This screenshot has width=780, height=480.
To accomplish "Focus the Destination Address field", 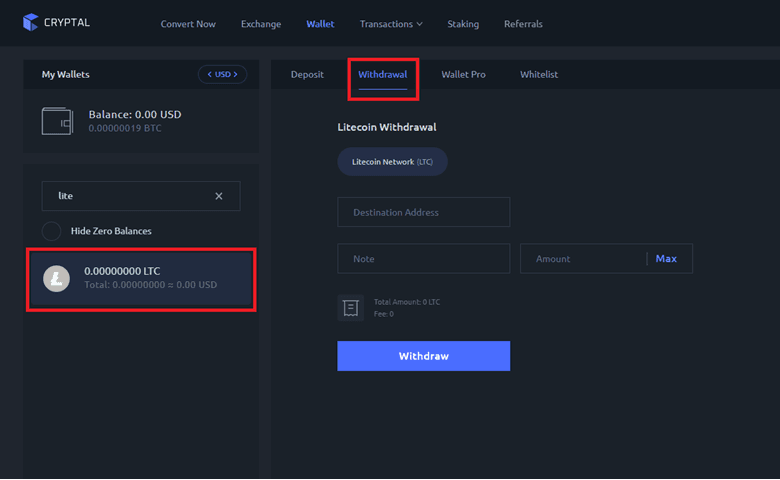I will tap(424, 212).
